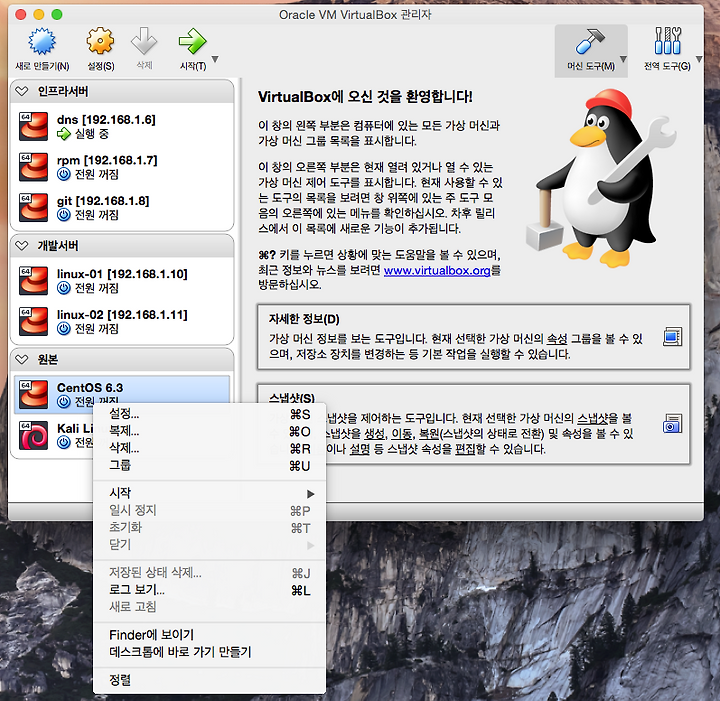Click 복원 link in Snapshots description

tap(429, 434)
